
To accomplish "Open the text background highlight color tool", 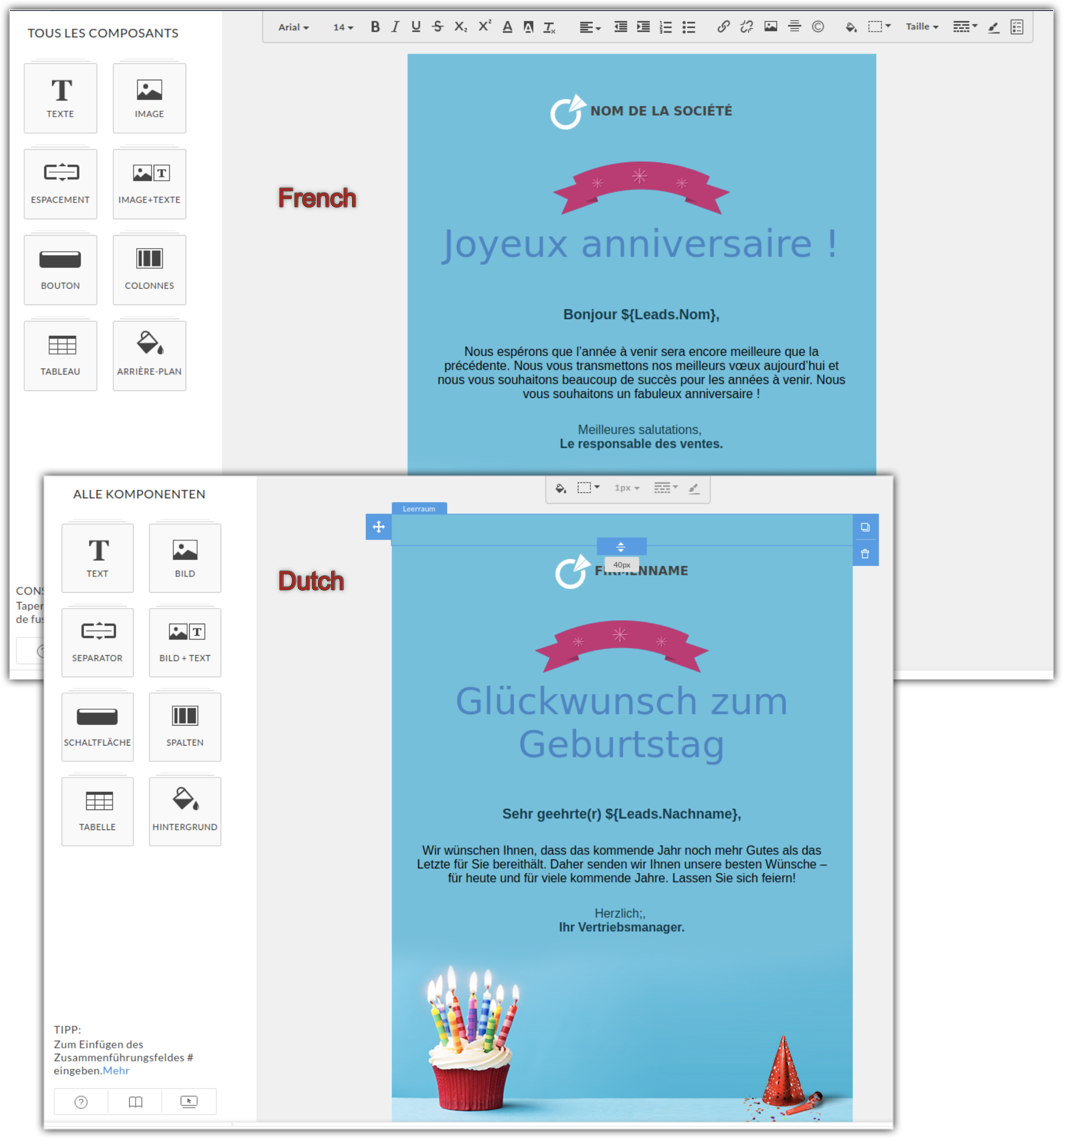I will pyautogui.click(x=529, y=27).
